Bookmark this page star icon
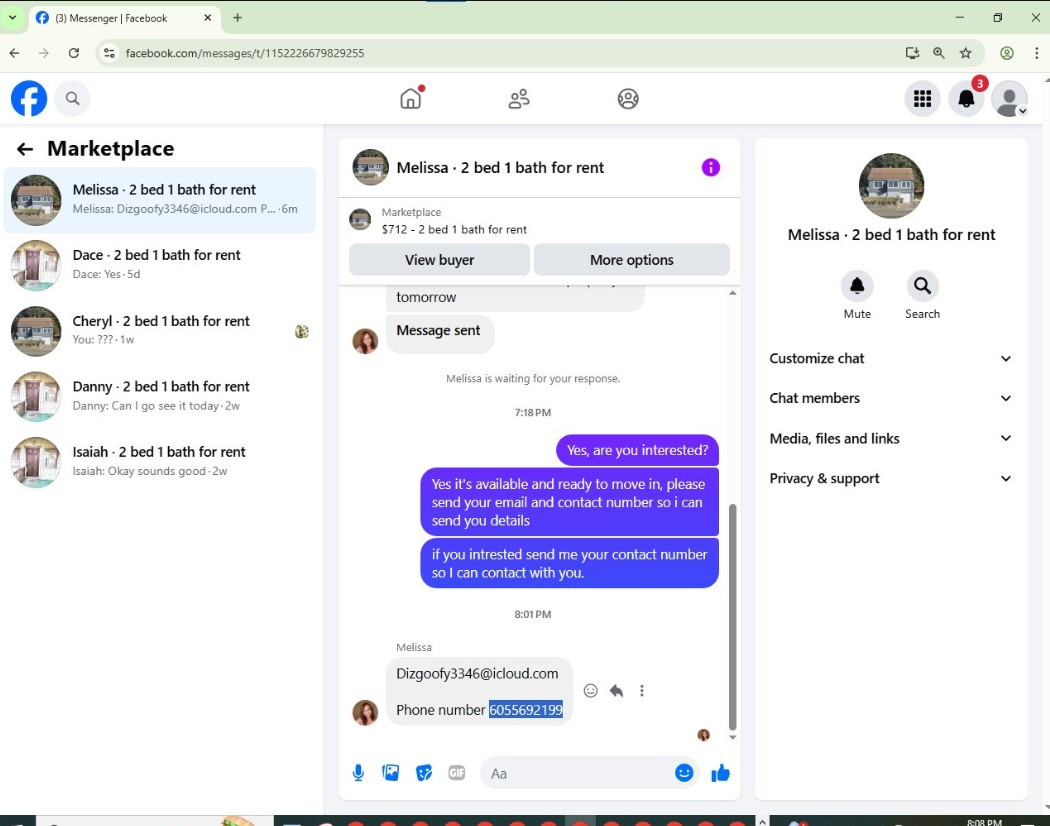Screen dimensions: 1050x826 coord(965,53)
